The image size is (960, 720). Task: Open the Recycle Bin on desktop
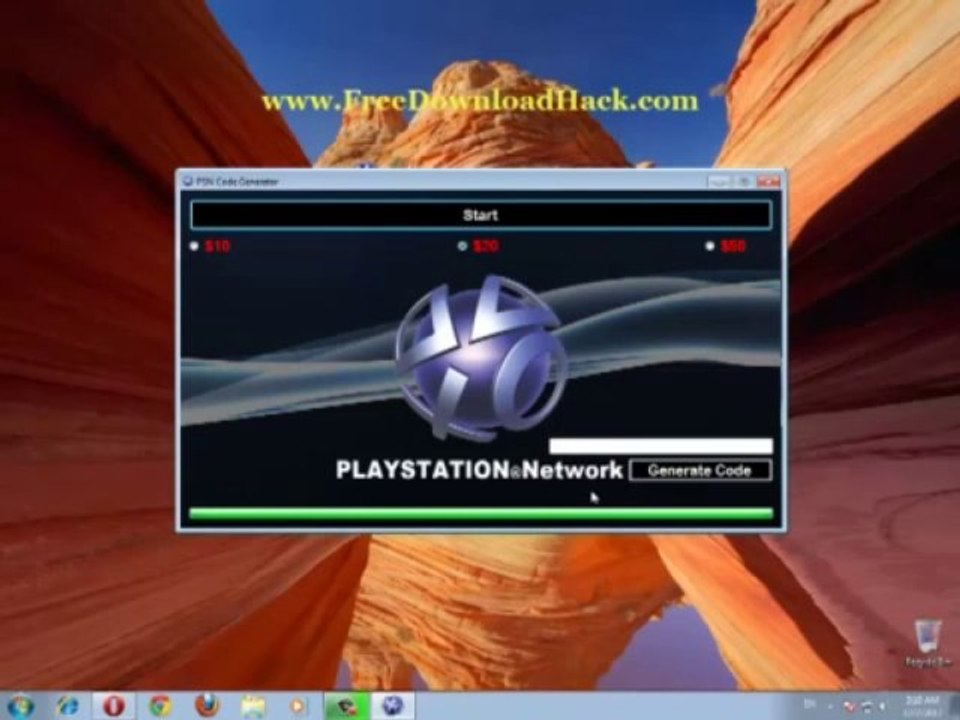pos(928,643)
